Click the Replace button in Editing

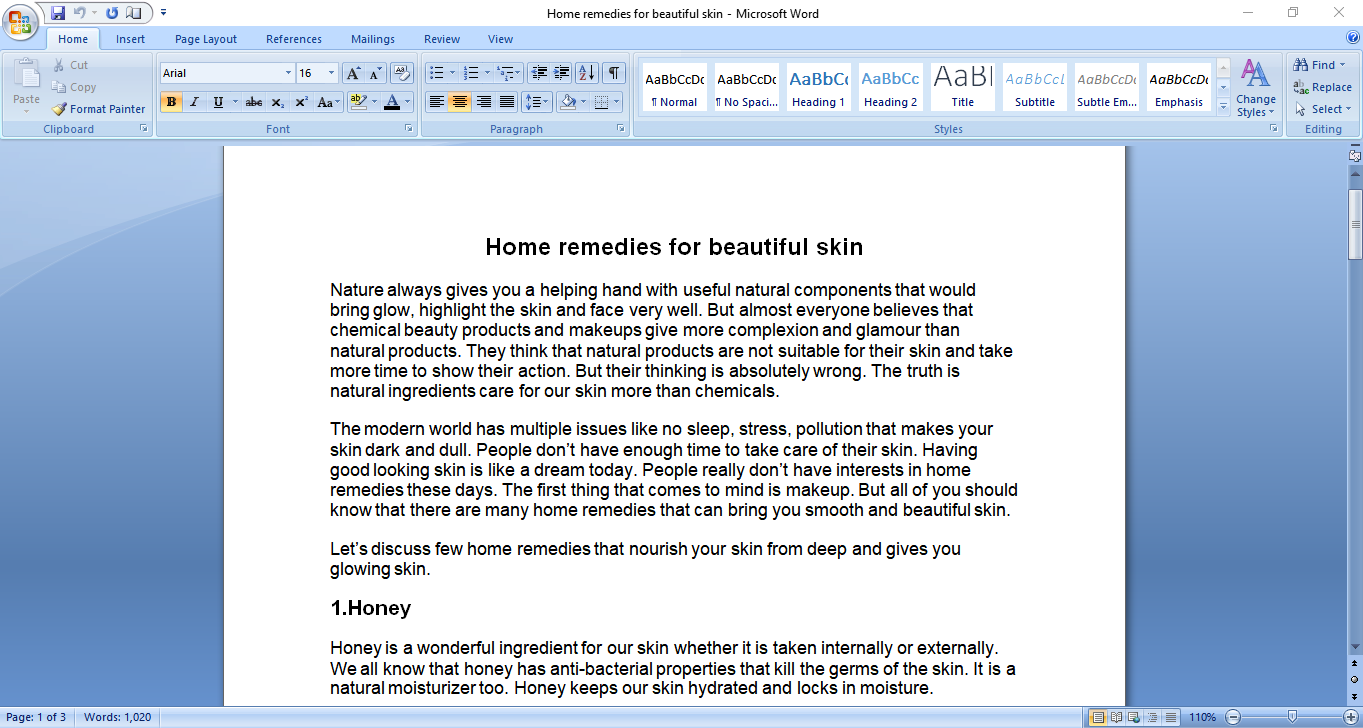point(1322,87)
